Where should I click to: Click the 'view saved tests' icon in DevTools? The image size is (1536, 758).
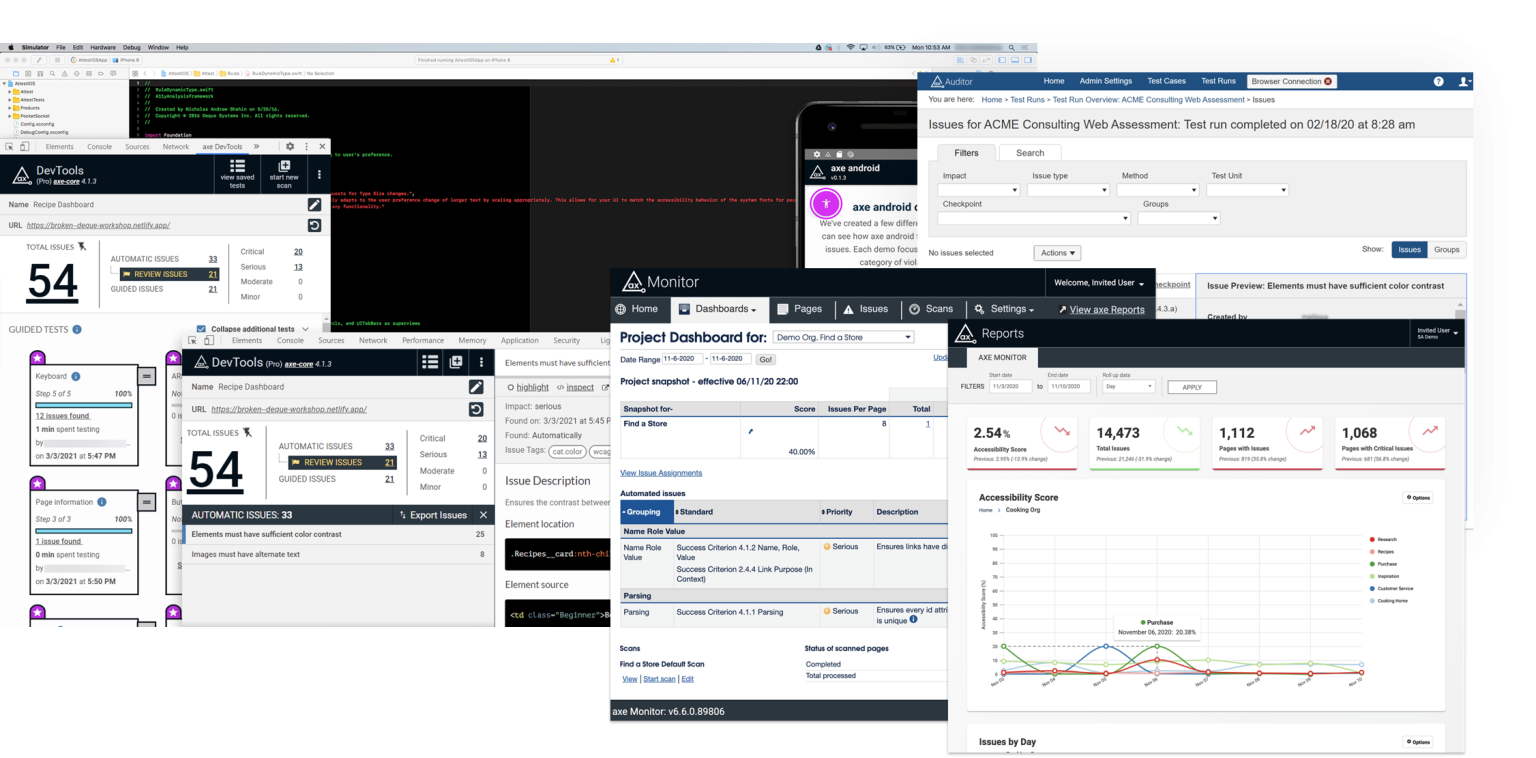point(237,167)
